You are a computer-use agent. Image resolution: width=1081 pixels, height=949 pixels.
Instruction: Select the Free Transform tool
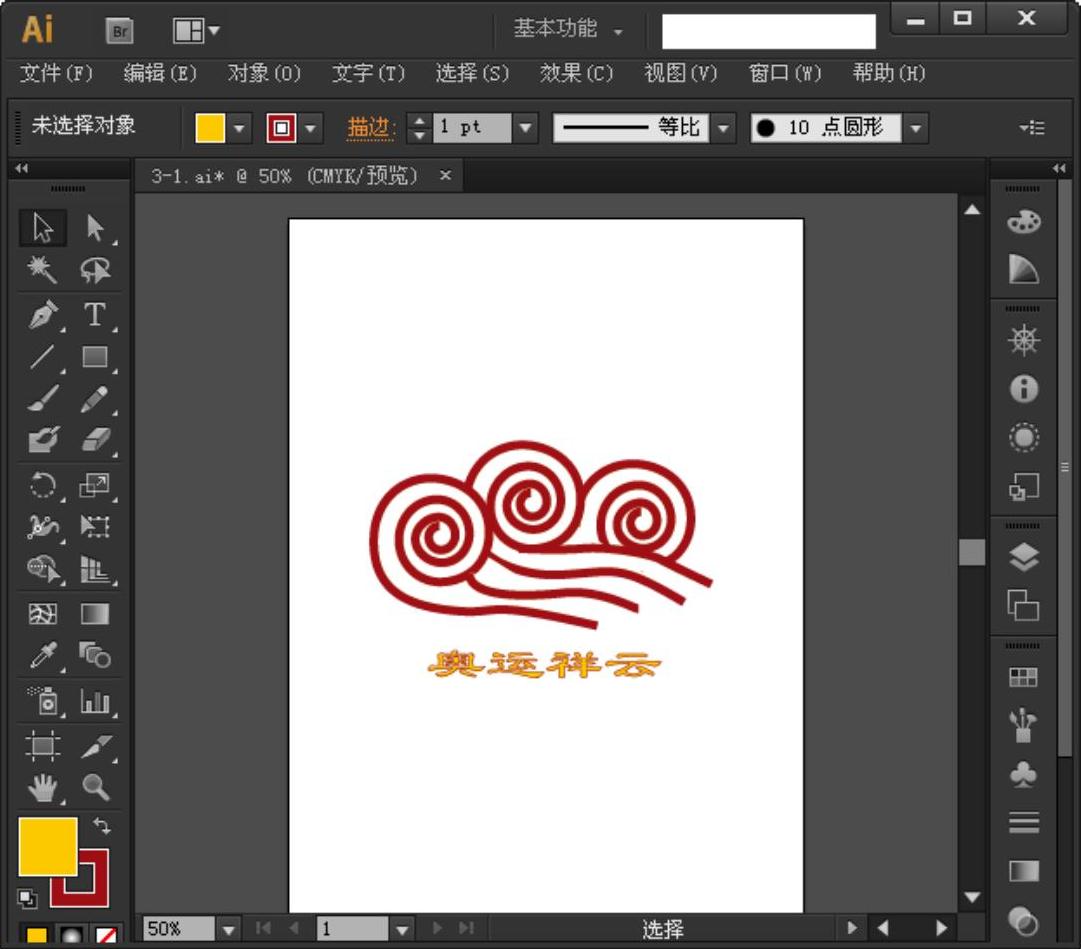95,527
